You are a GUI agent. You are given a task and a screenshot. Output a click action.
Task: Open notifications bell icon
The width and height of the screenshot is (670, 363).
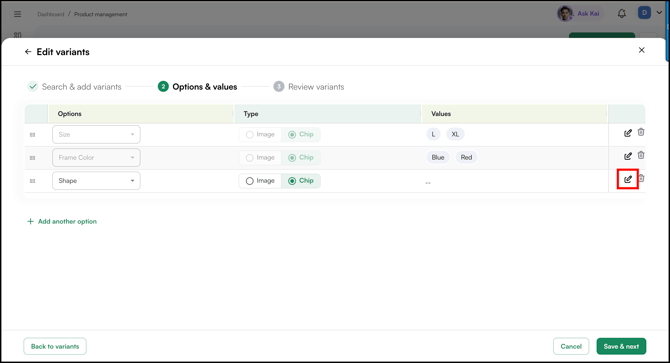[x=622, y=14]
